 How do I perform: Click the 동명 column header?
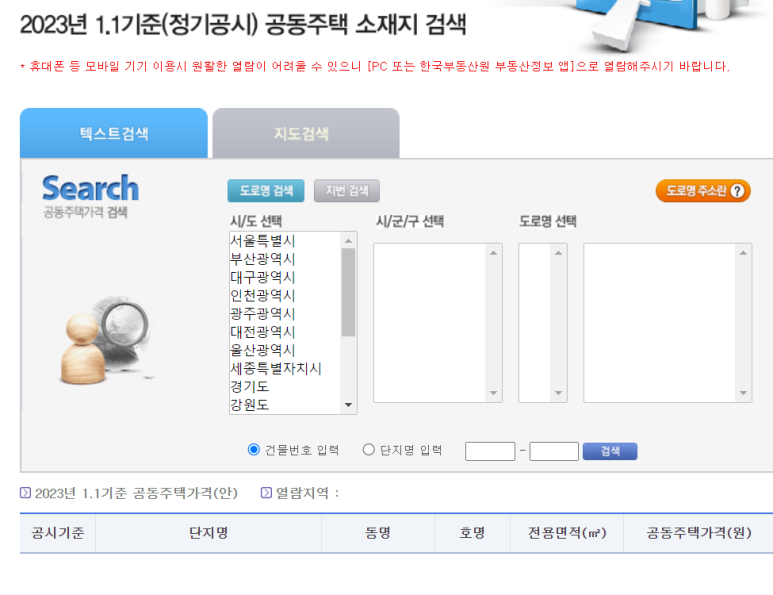(378, 533)
